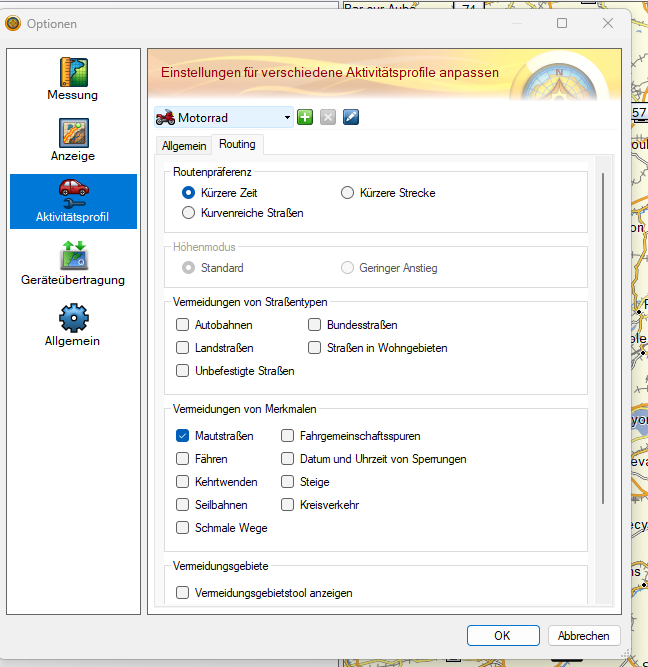648x667 pixels.
Task: Select the Routing tab
Action: 238,145
